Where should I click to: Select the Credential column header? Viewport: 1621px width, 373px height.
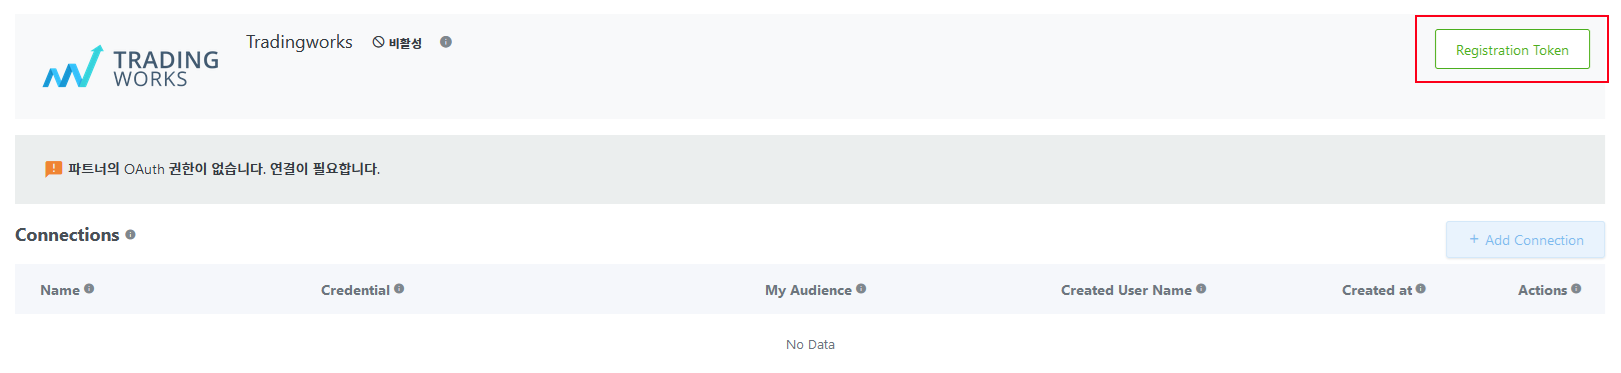coord(355,290)
